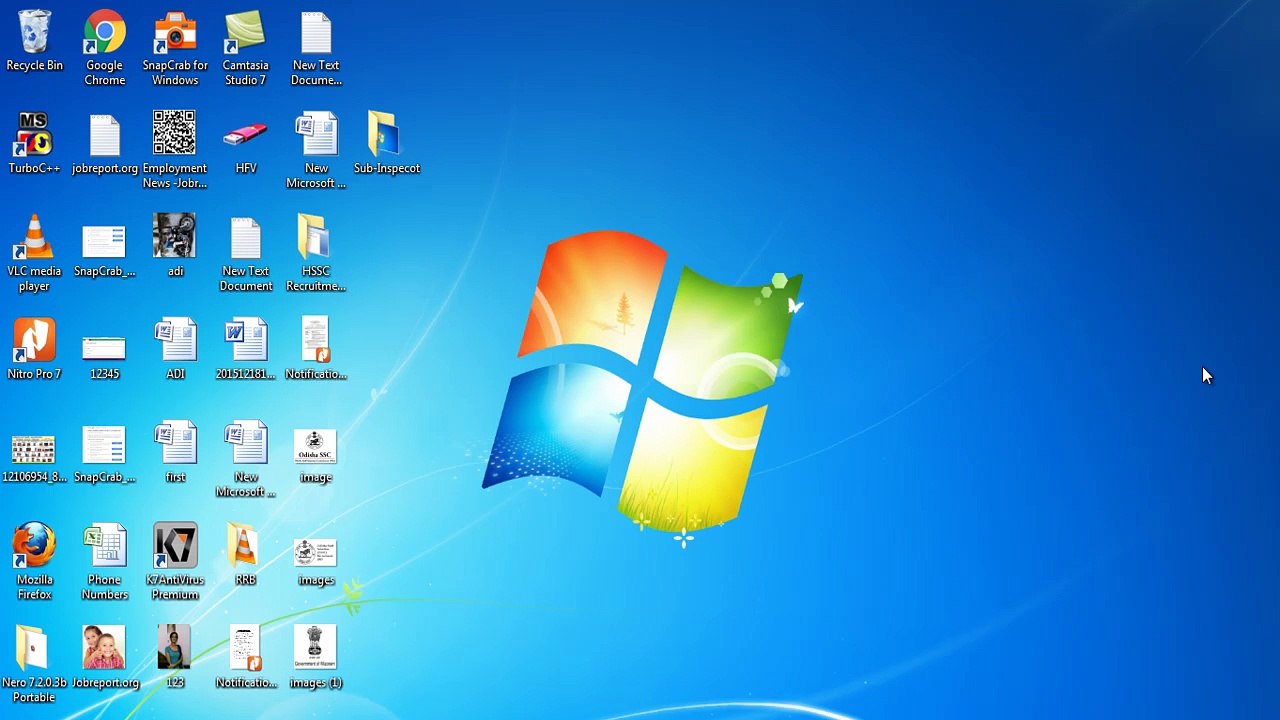Open the Phone Numbers Excel file
1280x720 pixels.
[105, 562]
